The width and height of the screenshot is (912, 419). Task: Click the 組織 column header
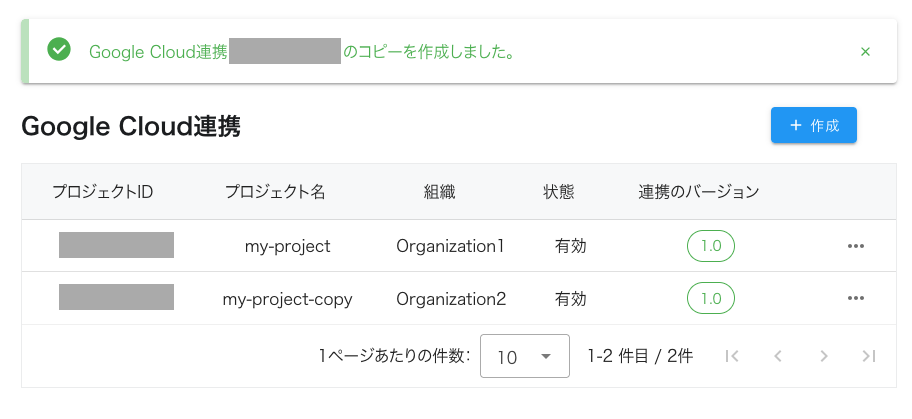point(440,192)
